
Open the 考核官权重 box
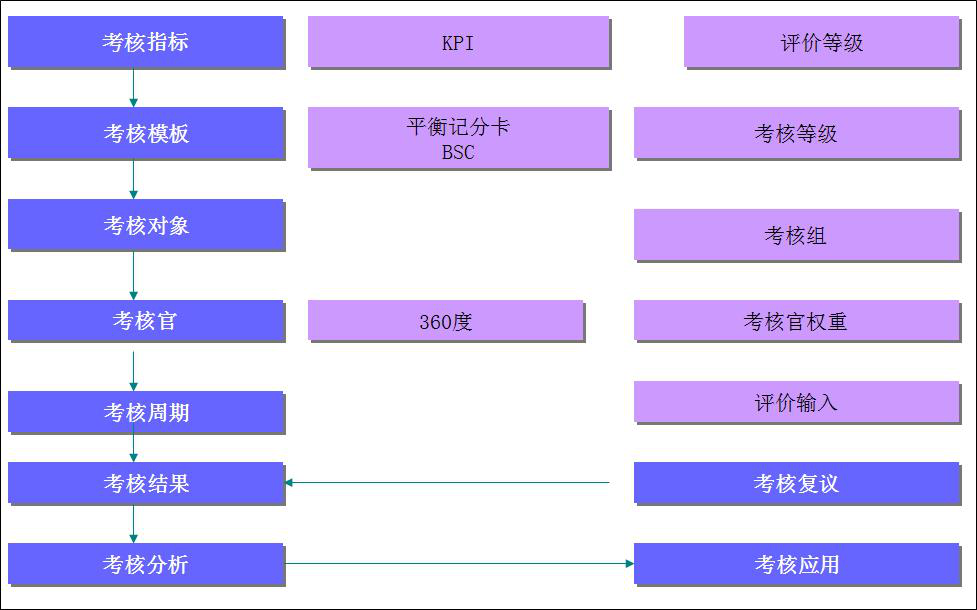tap(796, 321)
